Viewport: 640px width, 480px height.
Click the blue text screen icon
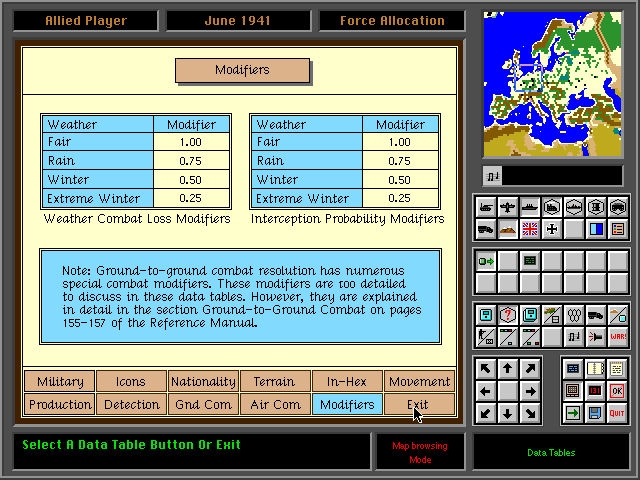point(572,369)
